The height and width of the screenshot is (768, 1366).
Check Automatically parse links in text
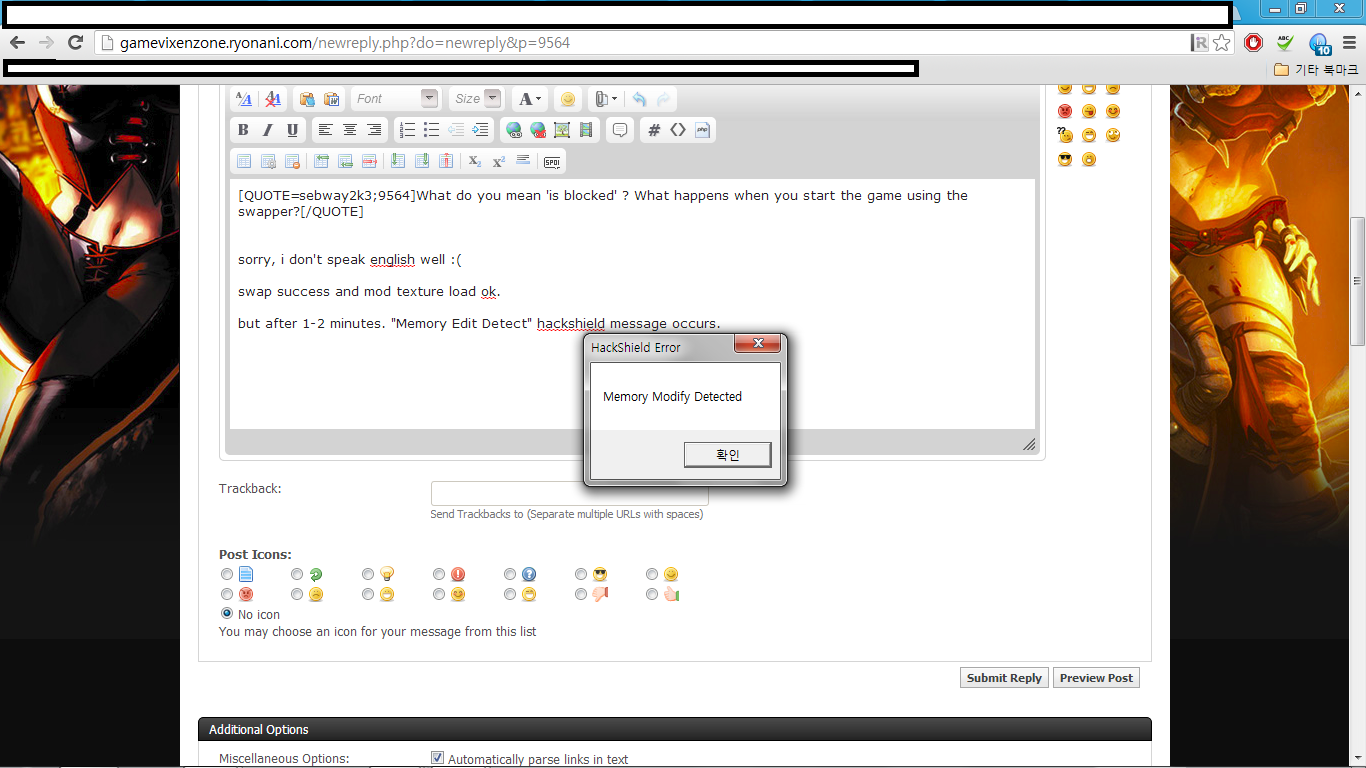437,758
